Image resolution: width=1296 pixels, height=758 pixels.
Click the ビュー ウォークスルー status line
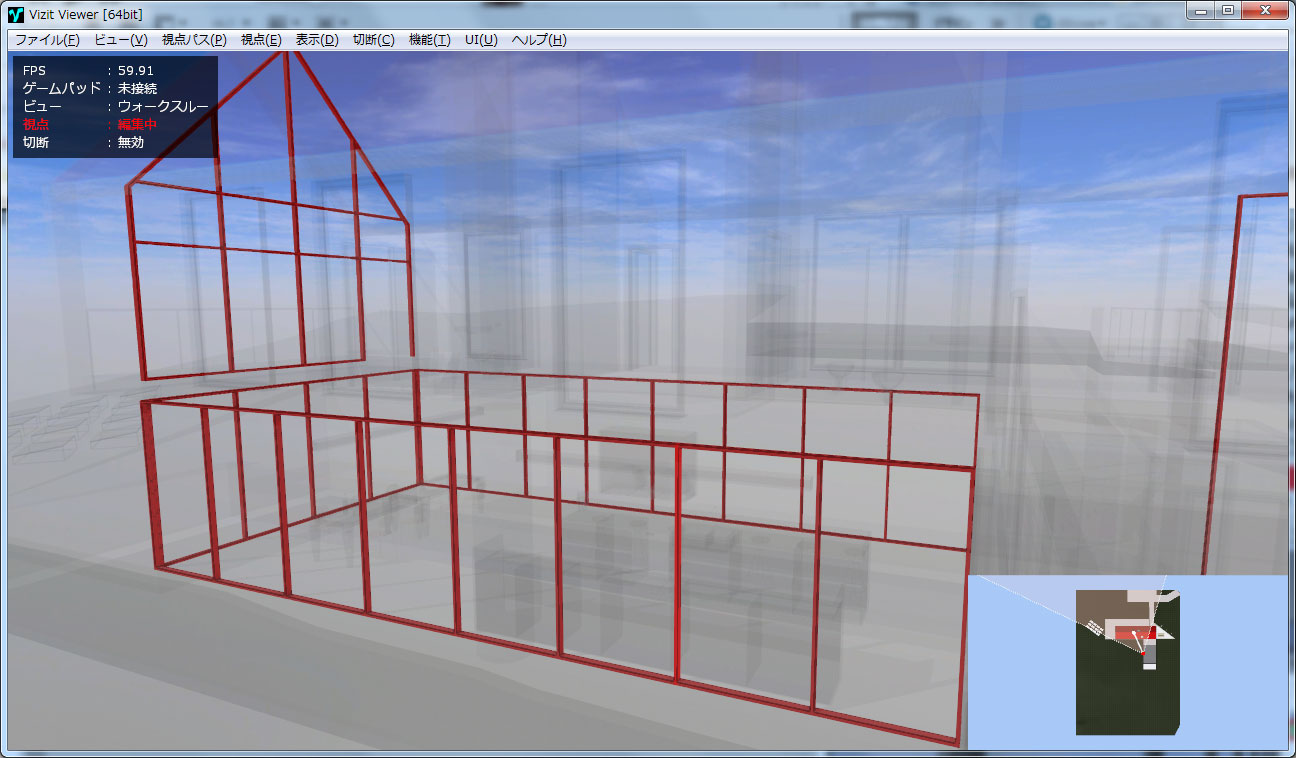pyautogui.click(x=115, y=106)
